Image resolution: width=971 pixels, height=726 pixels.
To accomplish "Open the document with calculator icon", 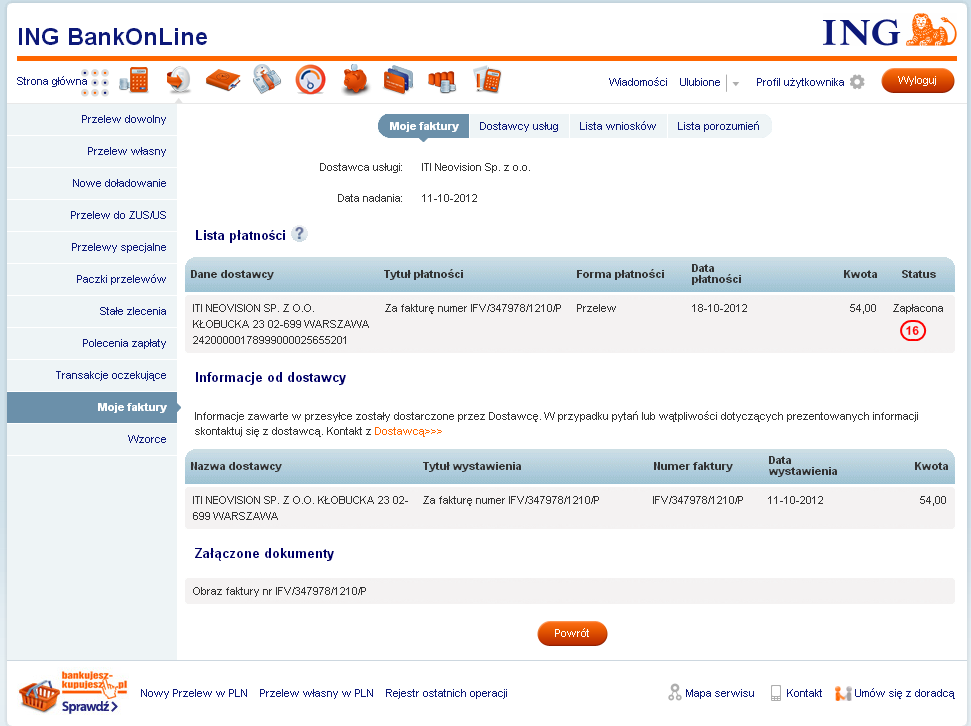I will coord(487,80).
